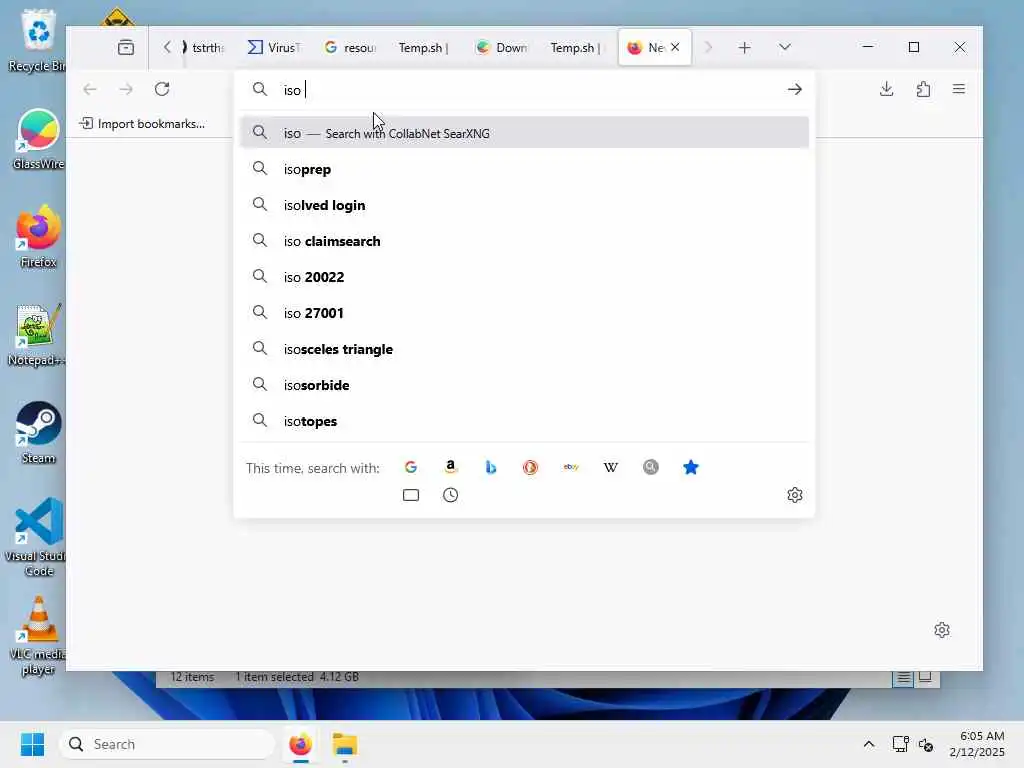The height and width of the screenshot is (768, 1024).
Task: Choose the 'isosorbide' suggestion
Action: pos(524,385)
